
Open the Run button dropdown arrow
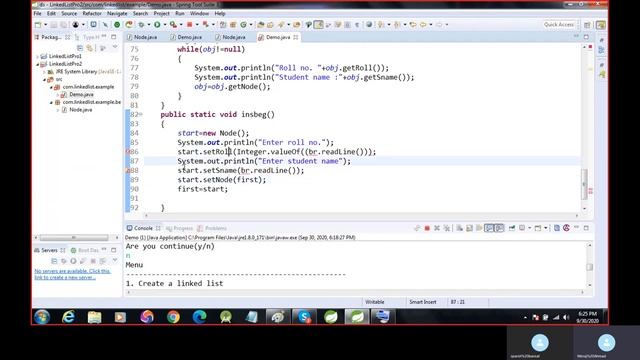[164, 25]
